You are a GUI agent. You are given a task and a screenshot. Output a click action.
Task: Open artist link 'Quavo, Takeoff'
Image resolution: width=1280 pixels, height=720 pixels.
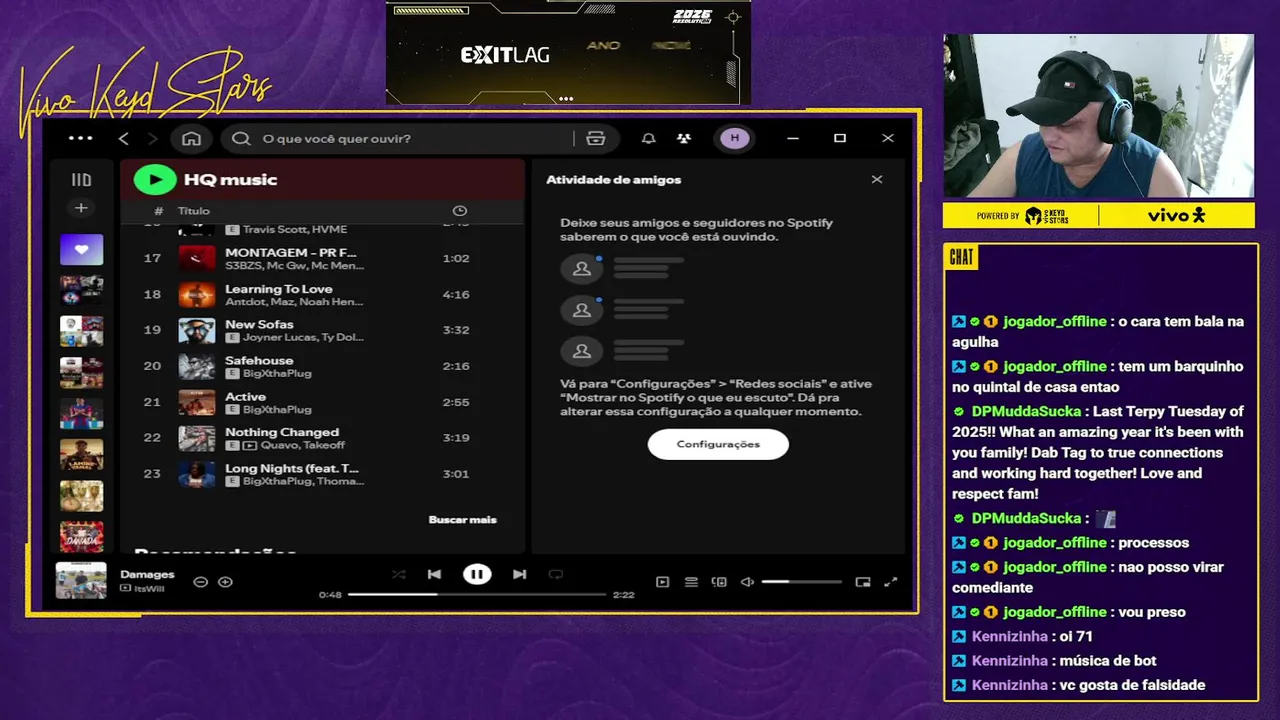[303, 445]
